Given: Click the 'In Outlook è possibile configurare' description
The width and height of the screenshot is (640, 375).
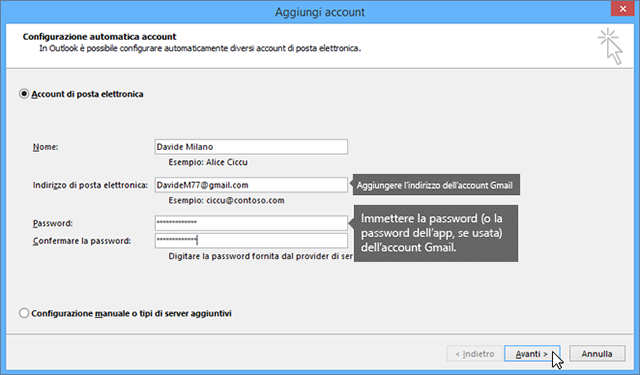Looking at the screenshot, I should 200,49.
